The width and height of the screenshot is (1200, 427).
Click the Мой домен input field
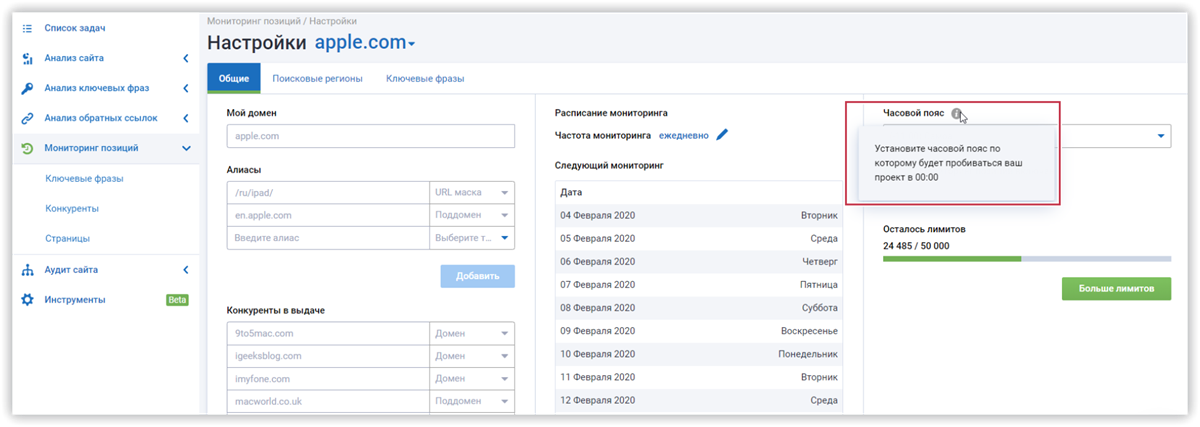(371, 136)
